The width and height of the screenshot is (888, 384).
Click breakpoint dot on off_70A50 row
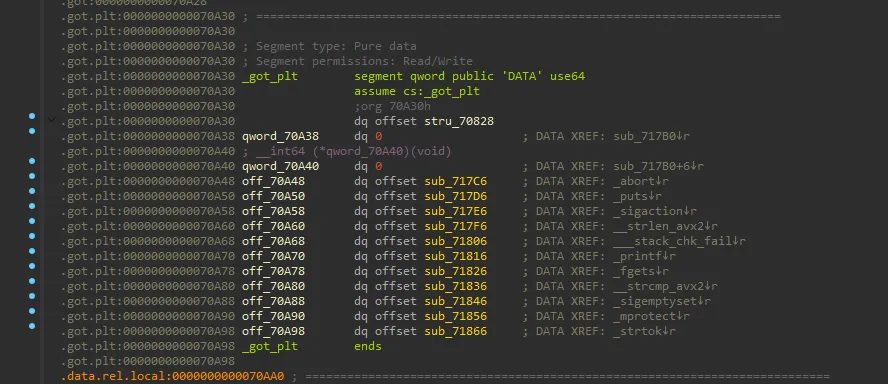click(x=32, y=191)
